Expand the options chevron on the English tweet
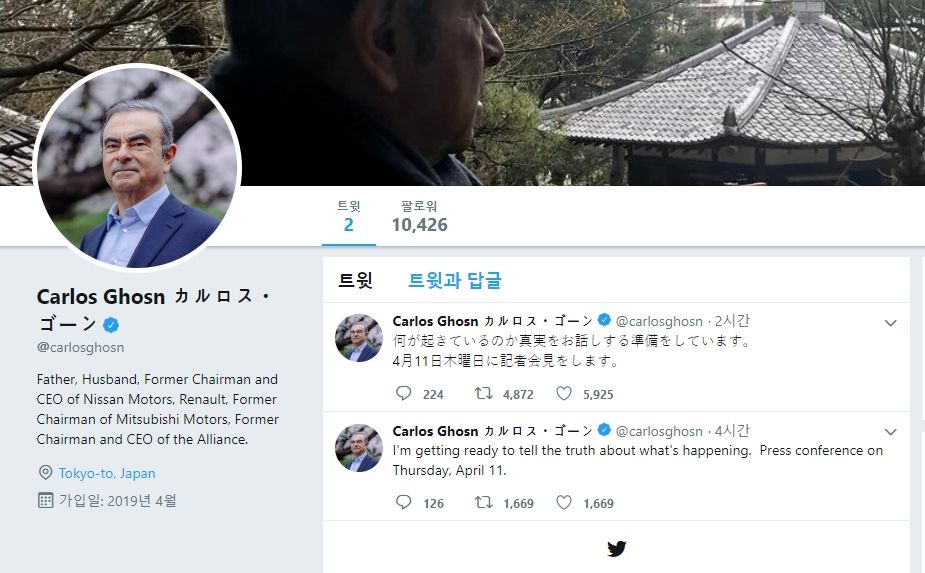The image size is (925, 573). (891, 432)
